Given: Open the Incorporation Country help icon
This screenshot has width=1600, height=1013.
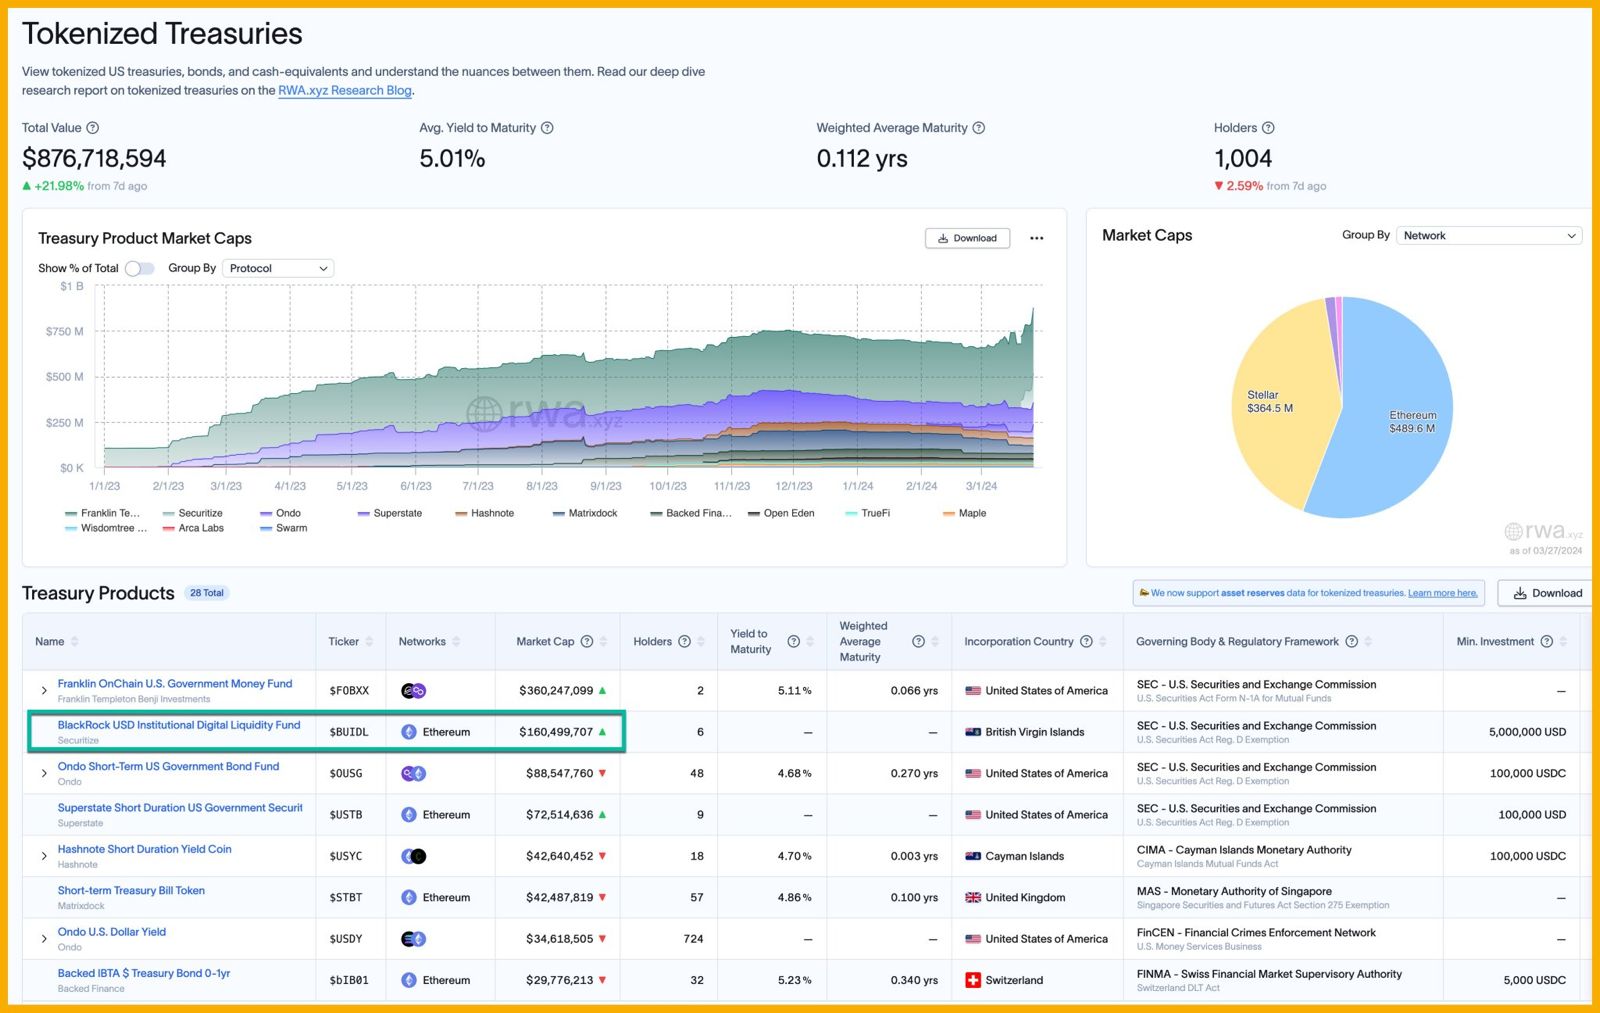Looking at the screenshot, I should 1086,642.
